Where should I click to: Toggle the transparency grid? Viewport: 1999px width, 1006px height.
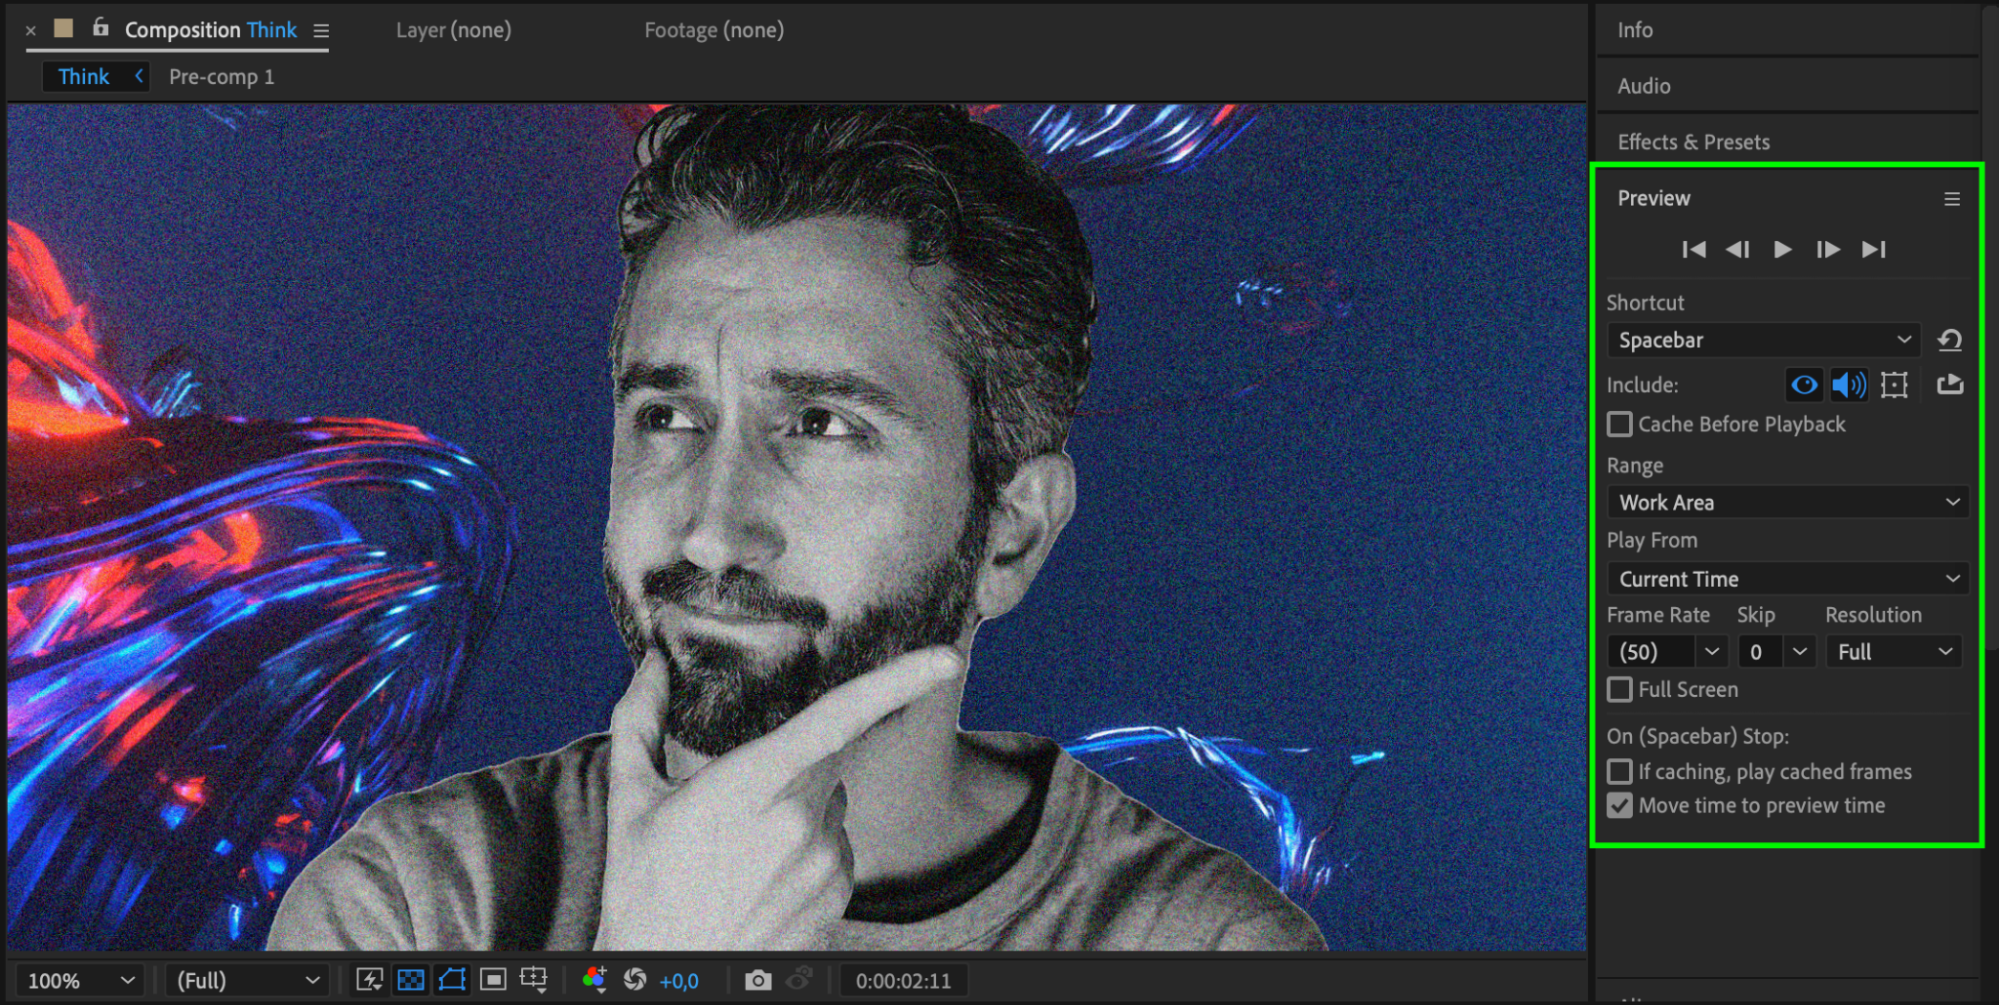pyautogui.click(x=411, y=980)
